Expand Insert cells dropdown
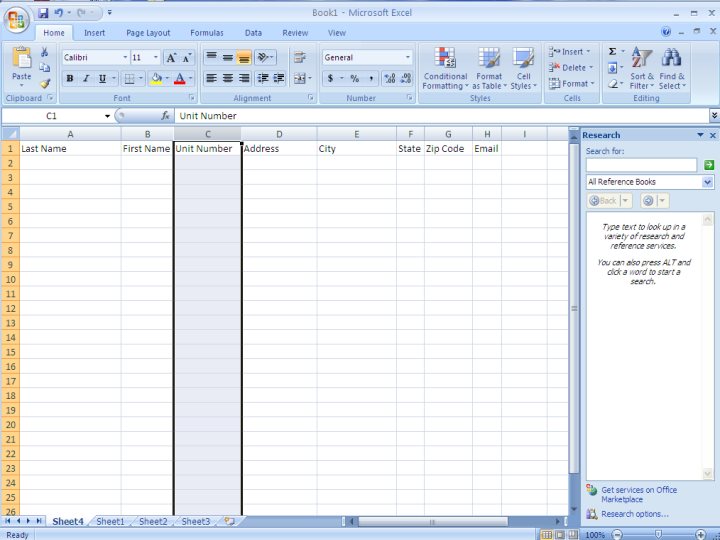The height and width of the screenshot is (540, 720). point(588,51)
